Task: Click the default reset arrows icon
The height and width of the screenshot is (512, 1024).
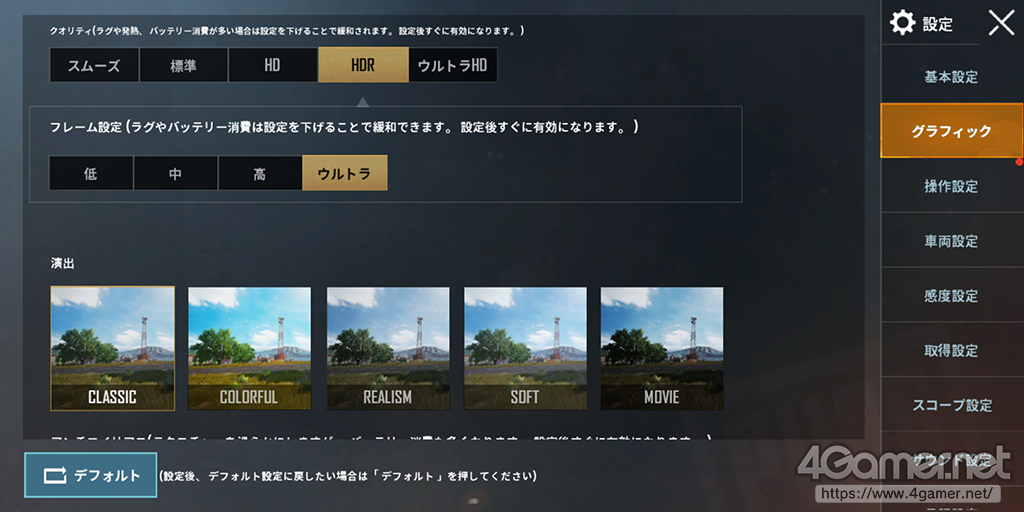Action: [x=55, y=475]
